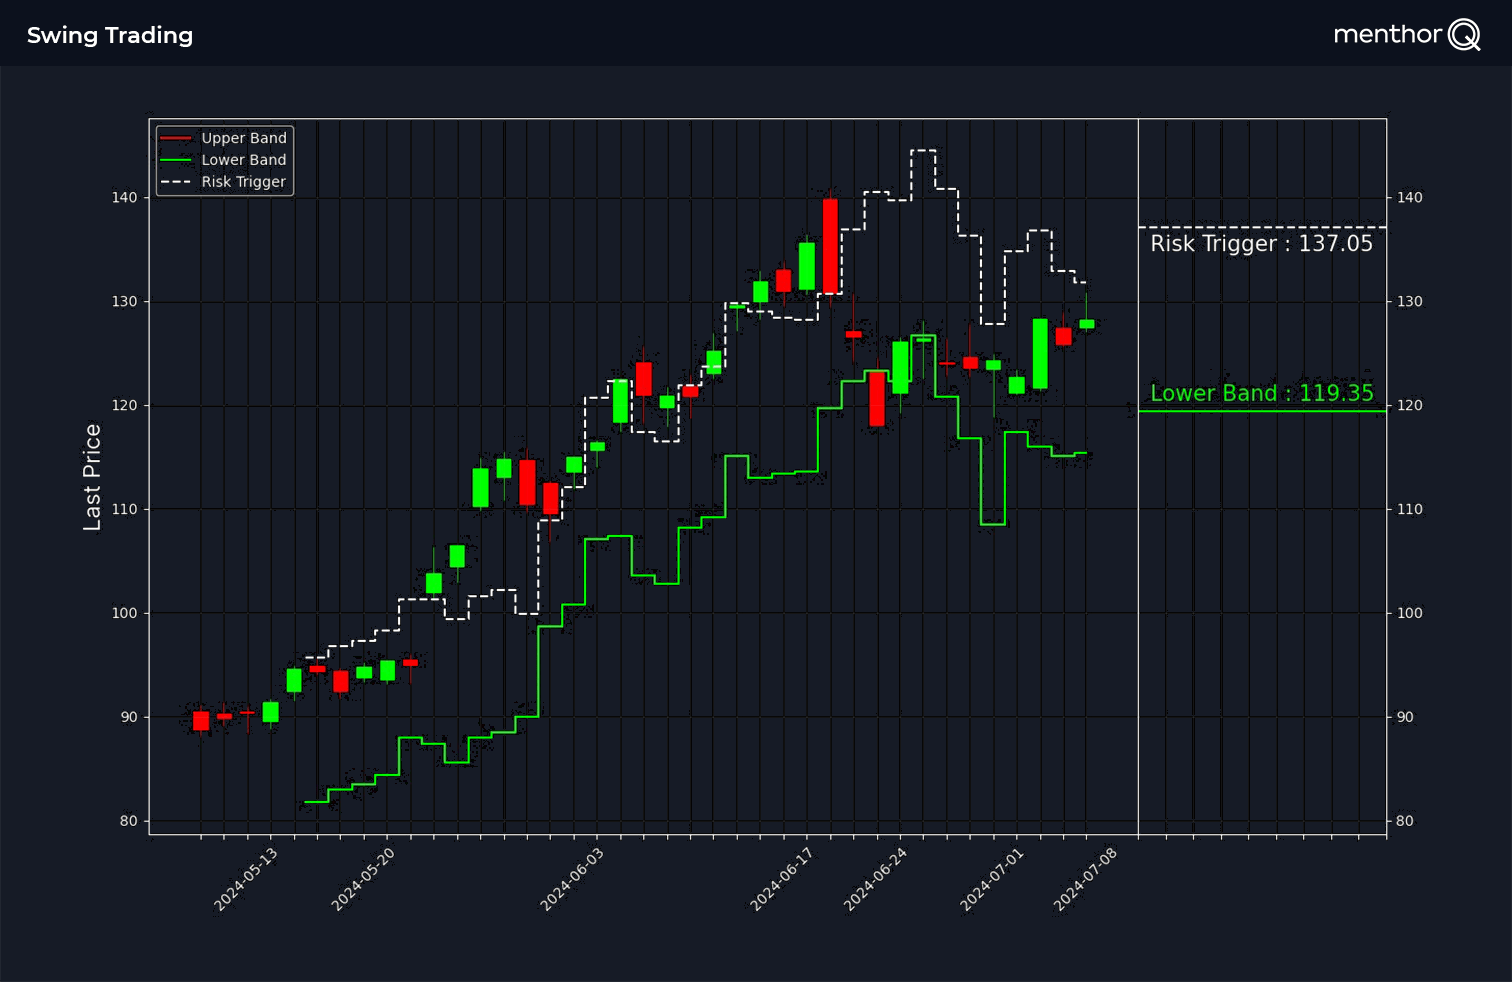Click the menthor Q logo icon
The width and height of the screenshot is (1512, 982).
1464,35
